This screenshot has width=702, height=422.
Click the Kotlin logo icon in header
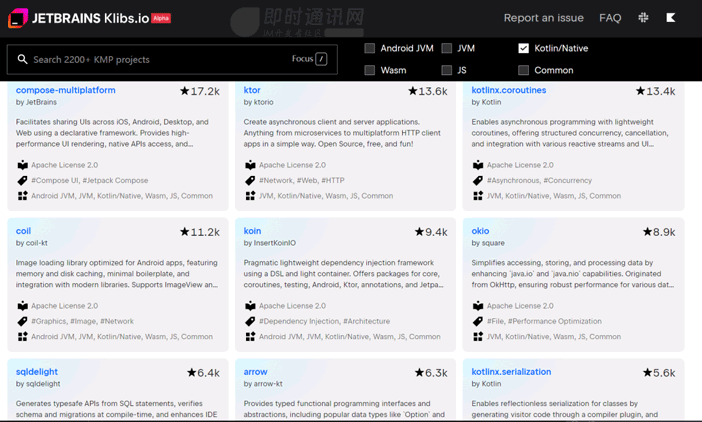point(671,18)
